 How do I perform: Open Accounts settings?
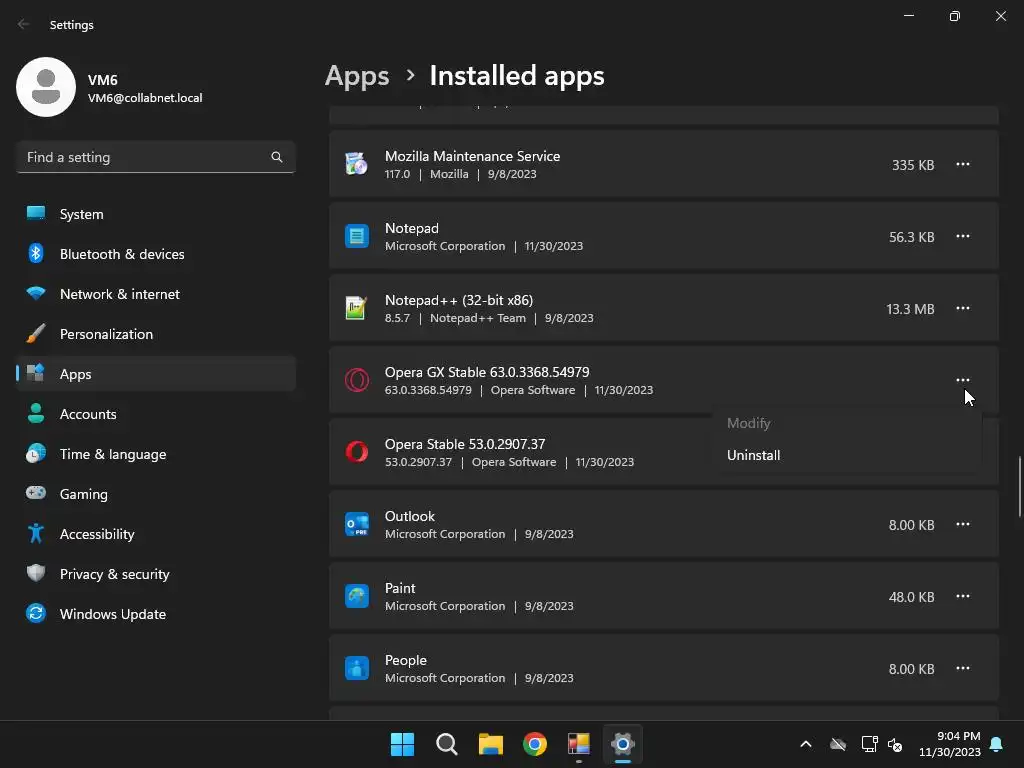pos(156,414)
